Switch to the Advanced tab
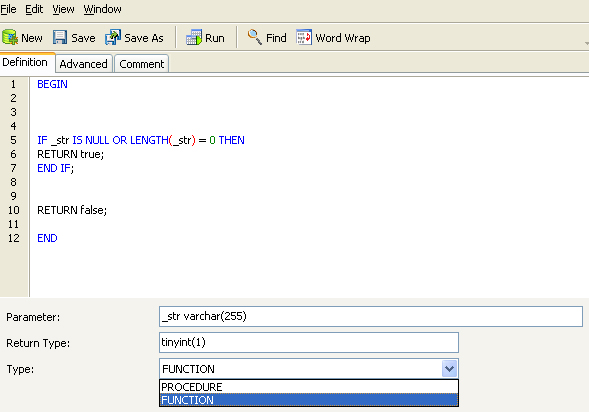 pyautogui.click(x=83, y=64)
